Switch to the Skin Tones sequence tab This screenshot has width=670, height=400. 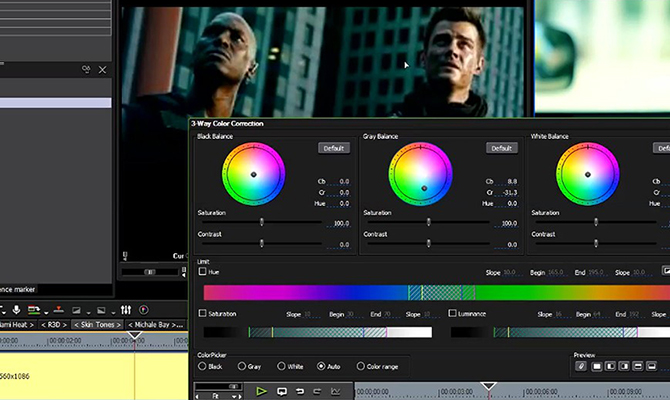click(x=97, y=325)
